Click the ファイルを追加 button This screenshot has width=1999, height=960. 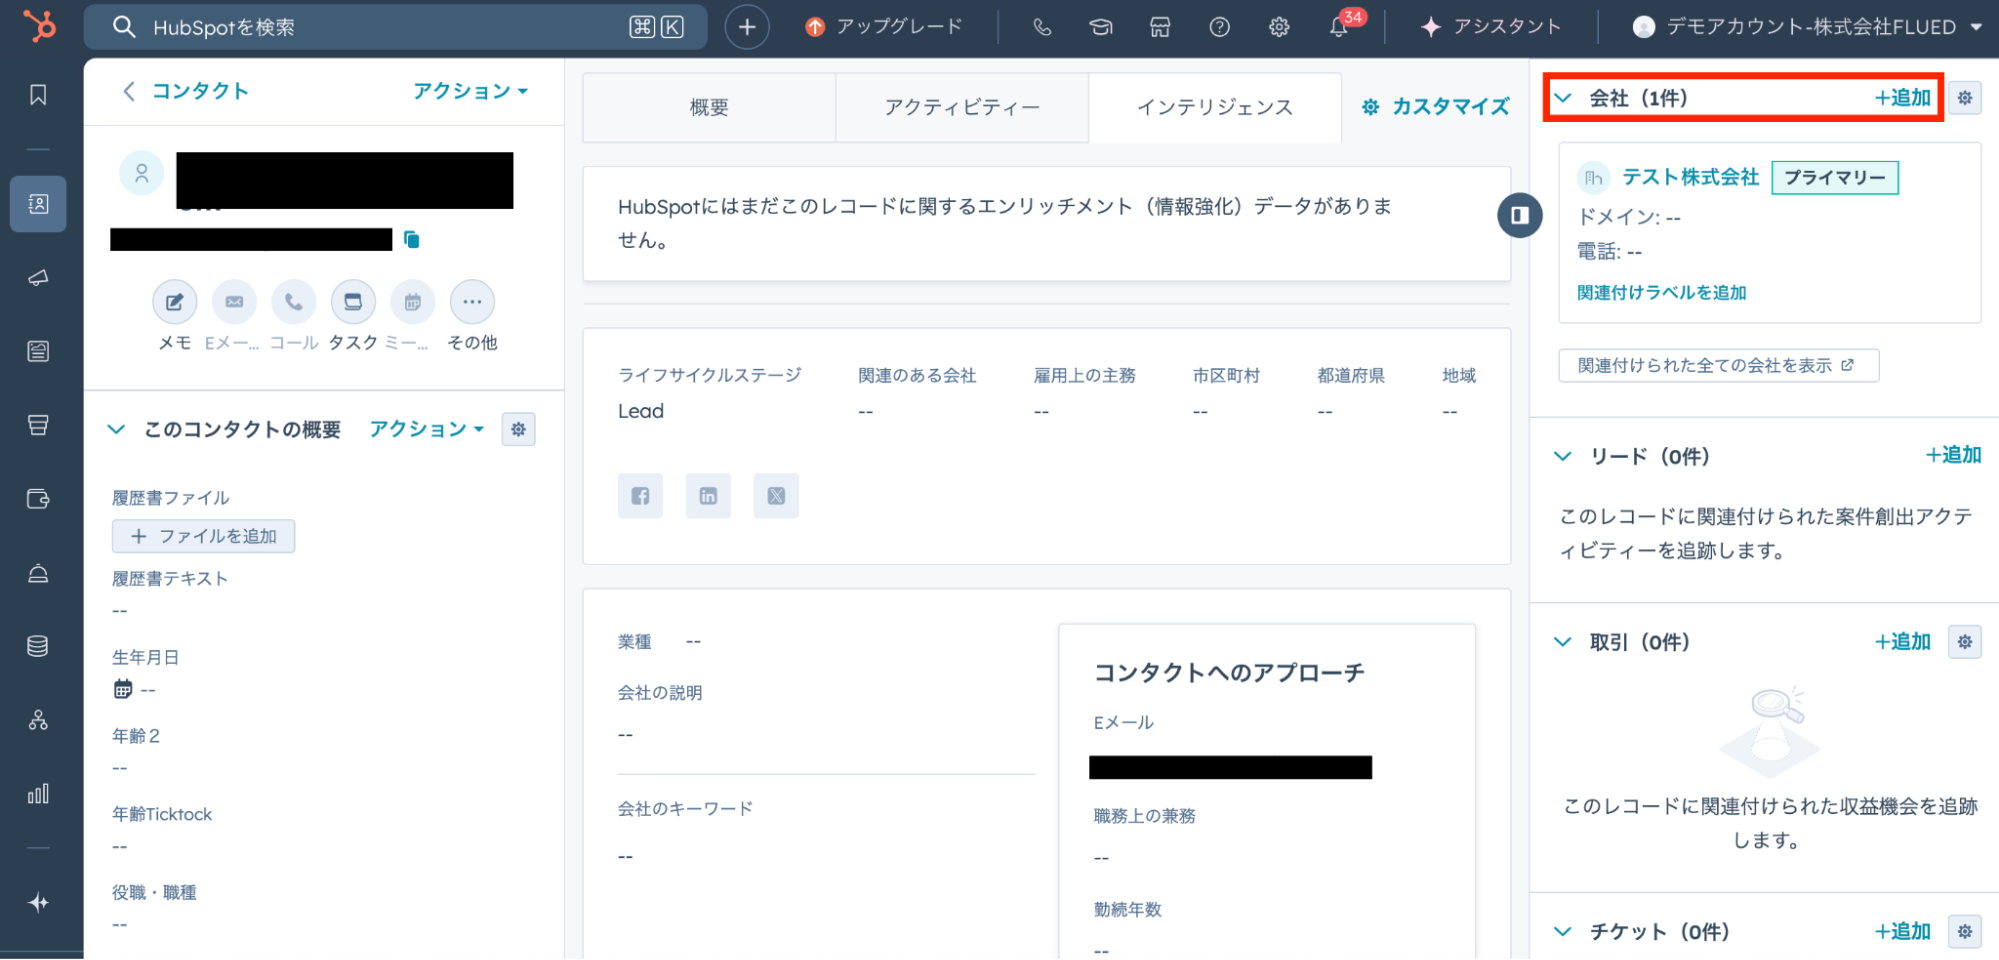[x=204, y=536]
